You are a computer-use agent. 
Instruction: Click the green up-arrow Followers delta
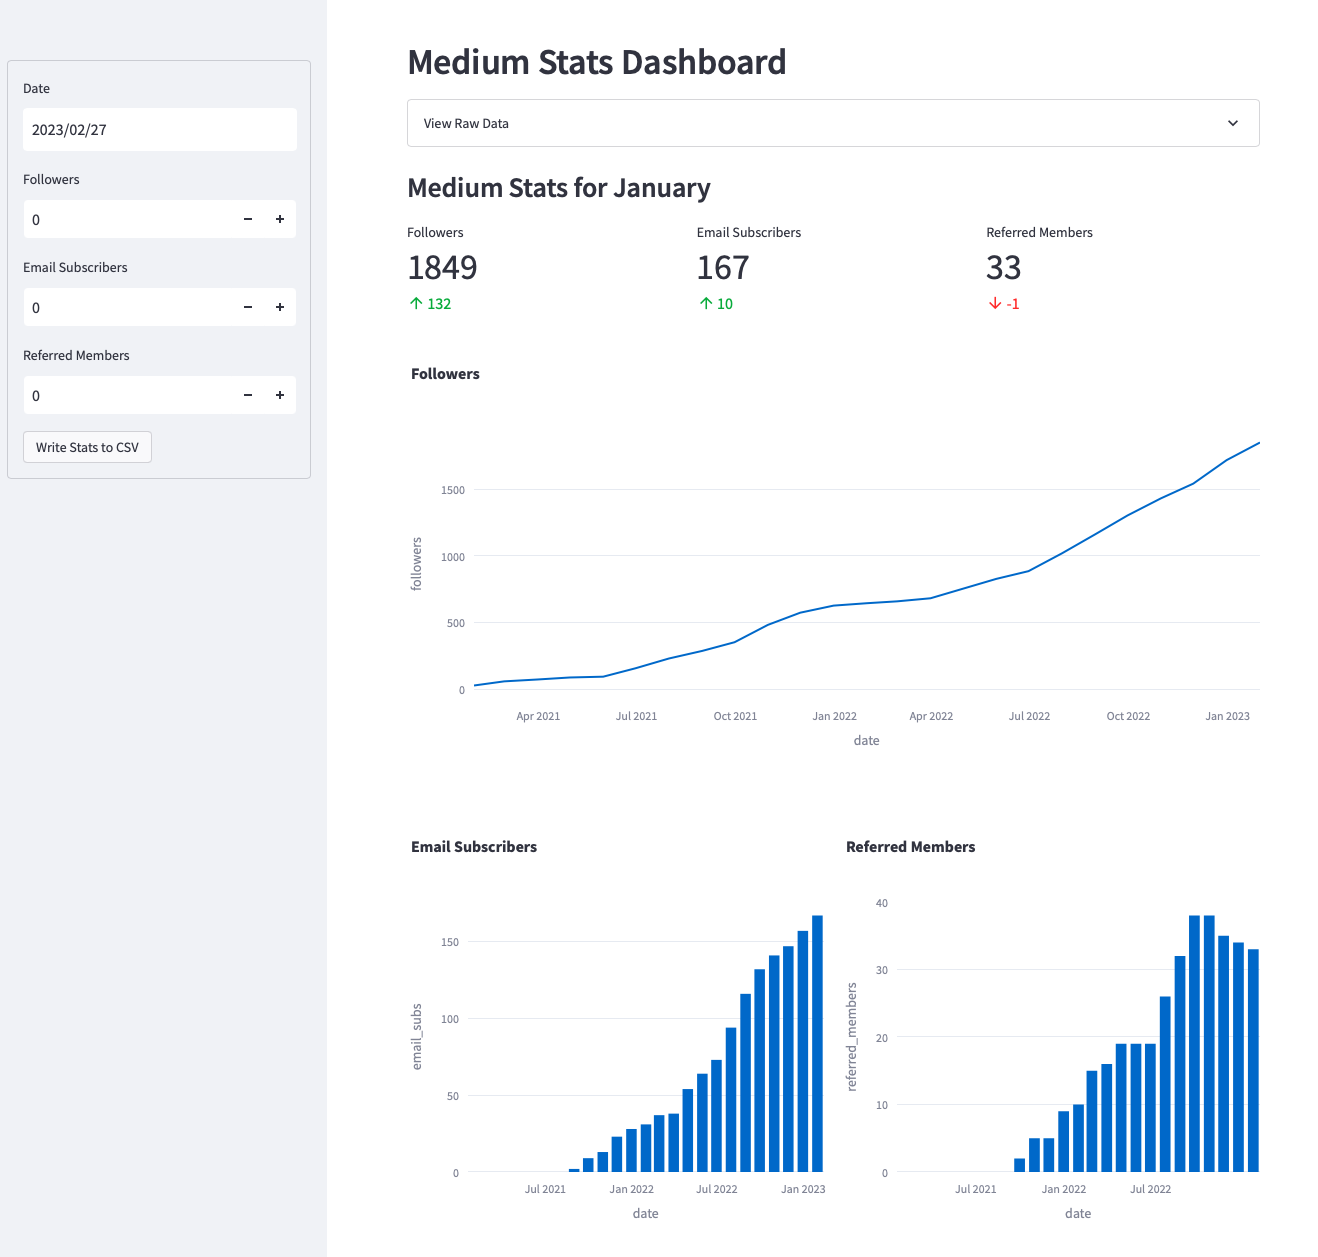point(430,304)
